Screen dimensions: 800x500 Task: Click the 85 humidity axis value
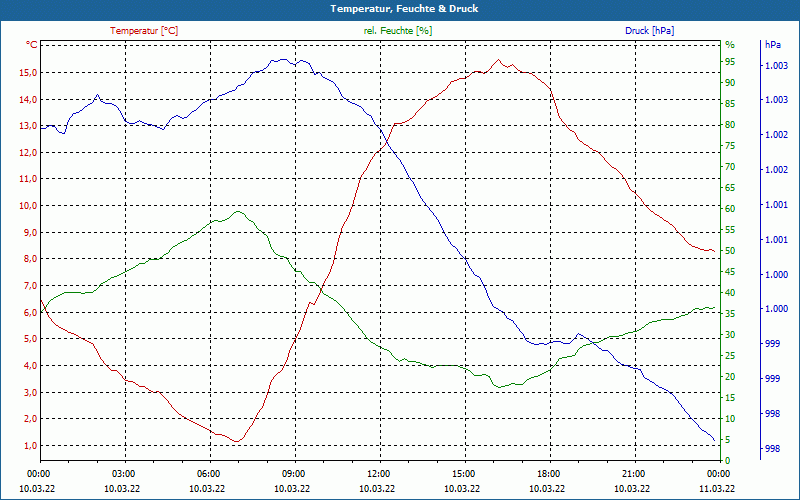(730, 104)
